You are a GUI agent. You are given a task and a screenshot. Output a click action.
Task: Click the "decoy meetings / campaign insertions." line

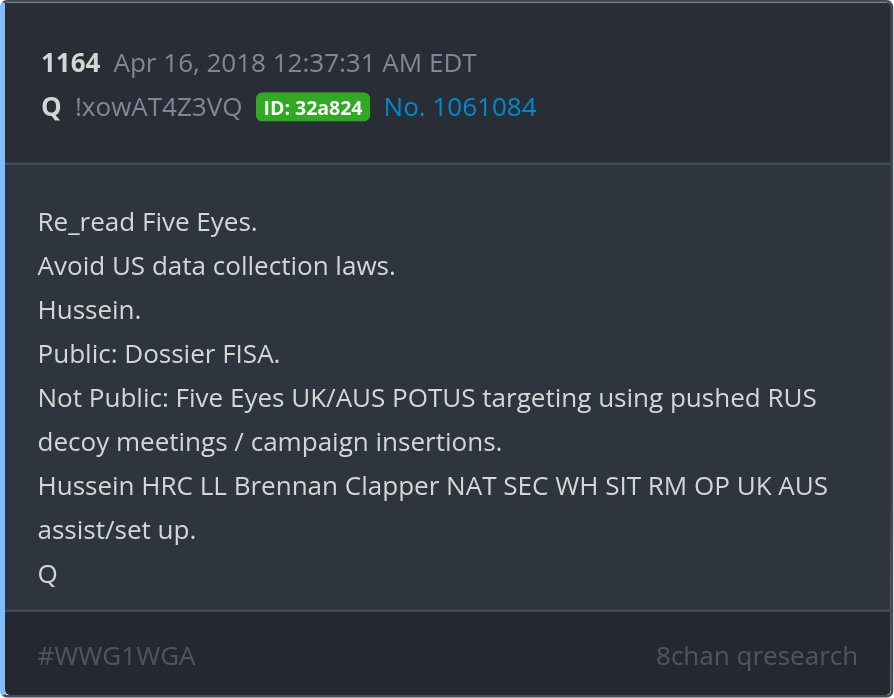[x=270, y=442]
